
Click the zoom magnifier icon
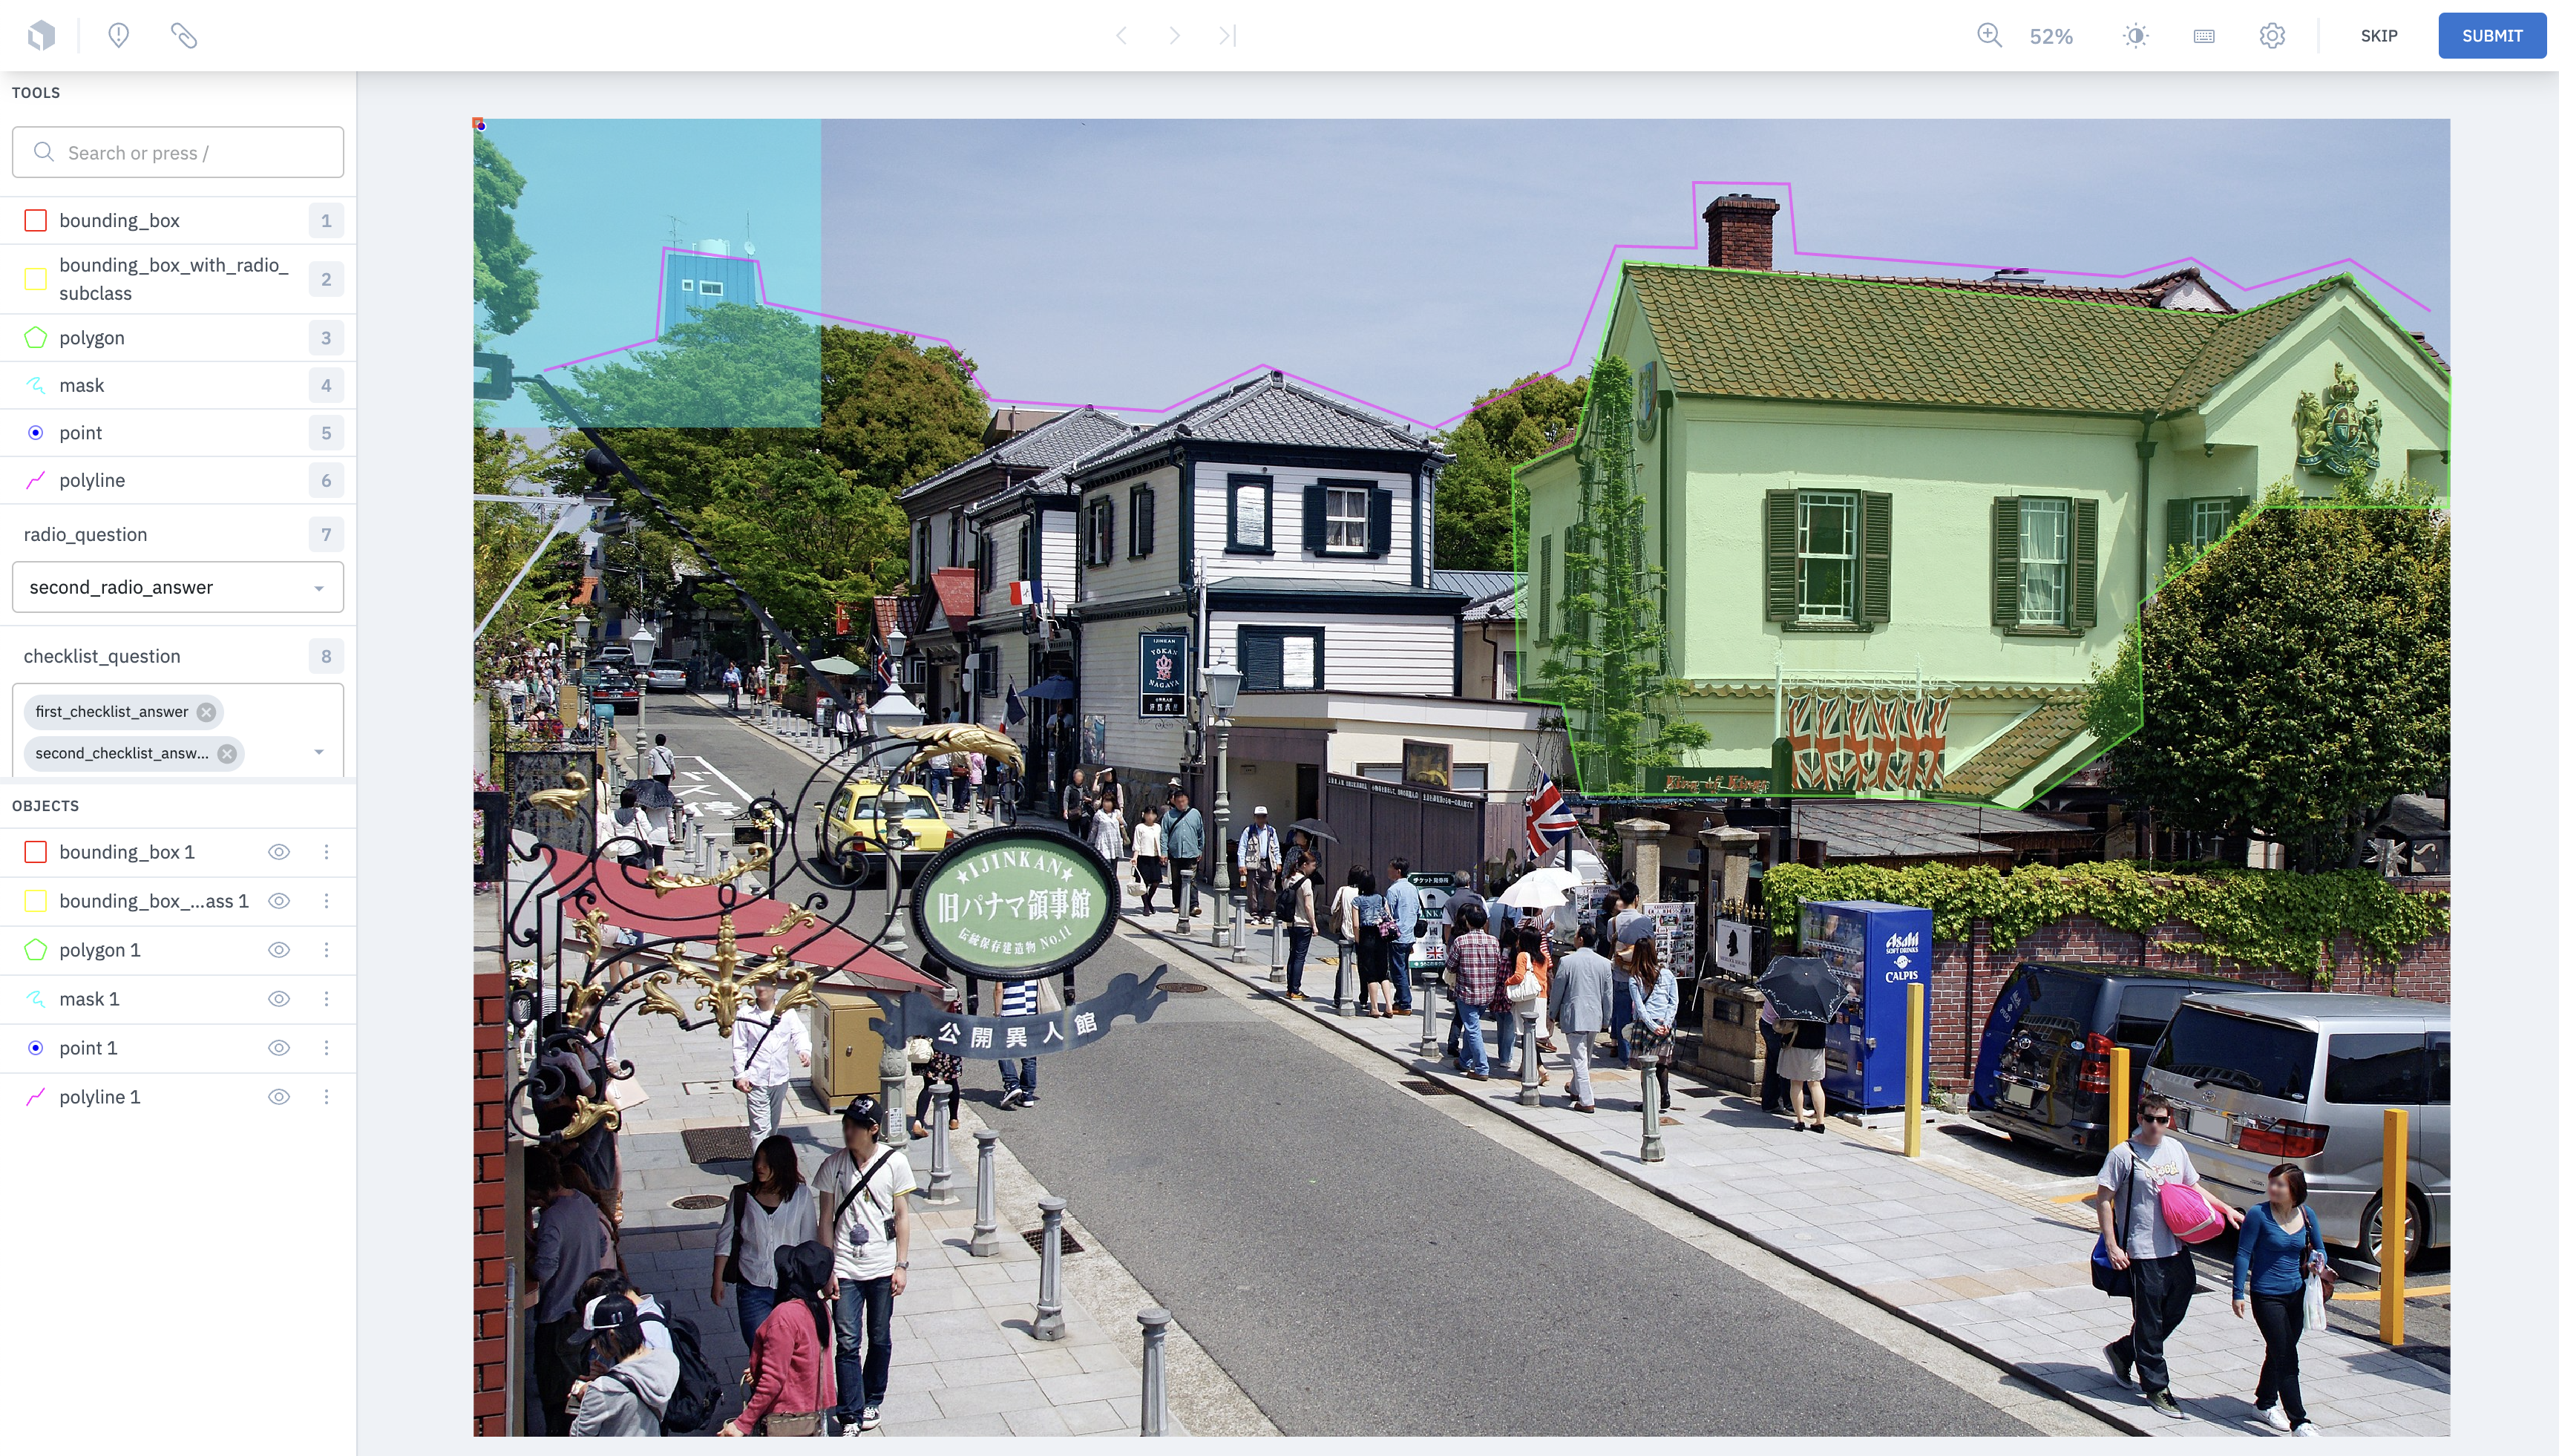pos(1989,36)
